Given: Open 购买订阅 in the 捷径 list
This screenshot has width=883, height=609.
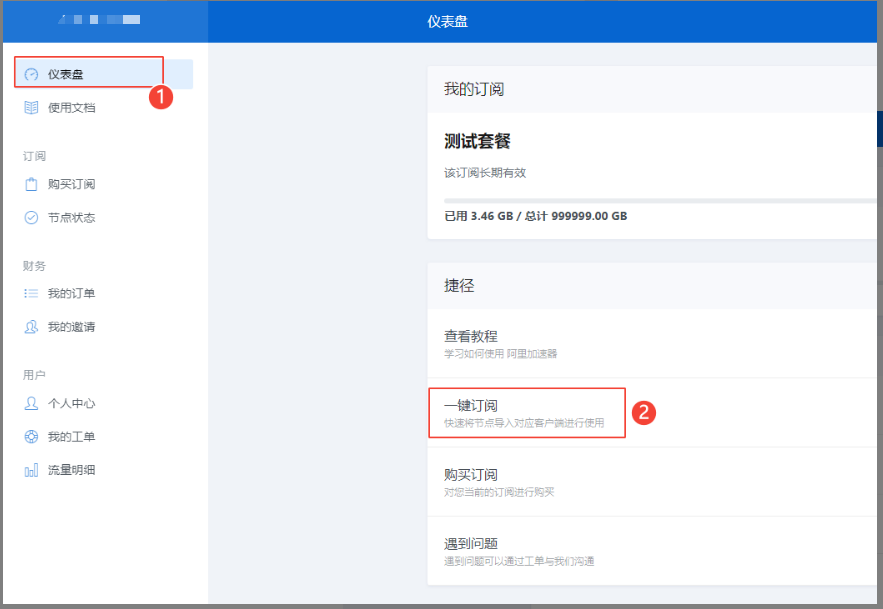Looking at the screenshot, I should 471,474.
